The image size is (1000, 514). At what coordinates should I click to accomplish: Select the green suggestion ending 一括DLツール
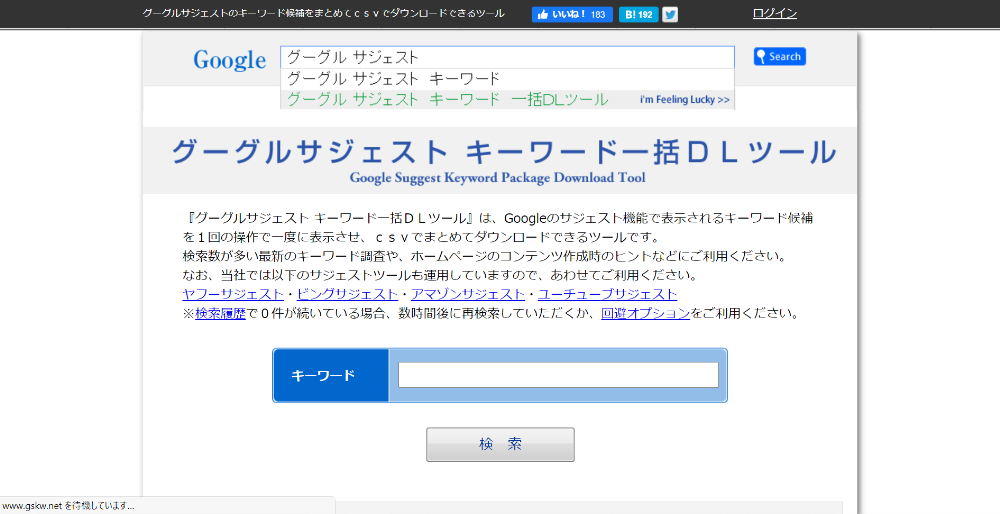[x=447, y=99]
